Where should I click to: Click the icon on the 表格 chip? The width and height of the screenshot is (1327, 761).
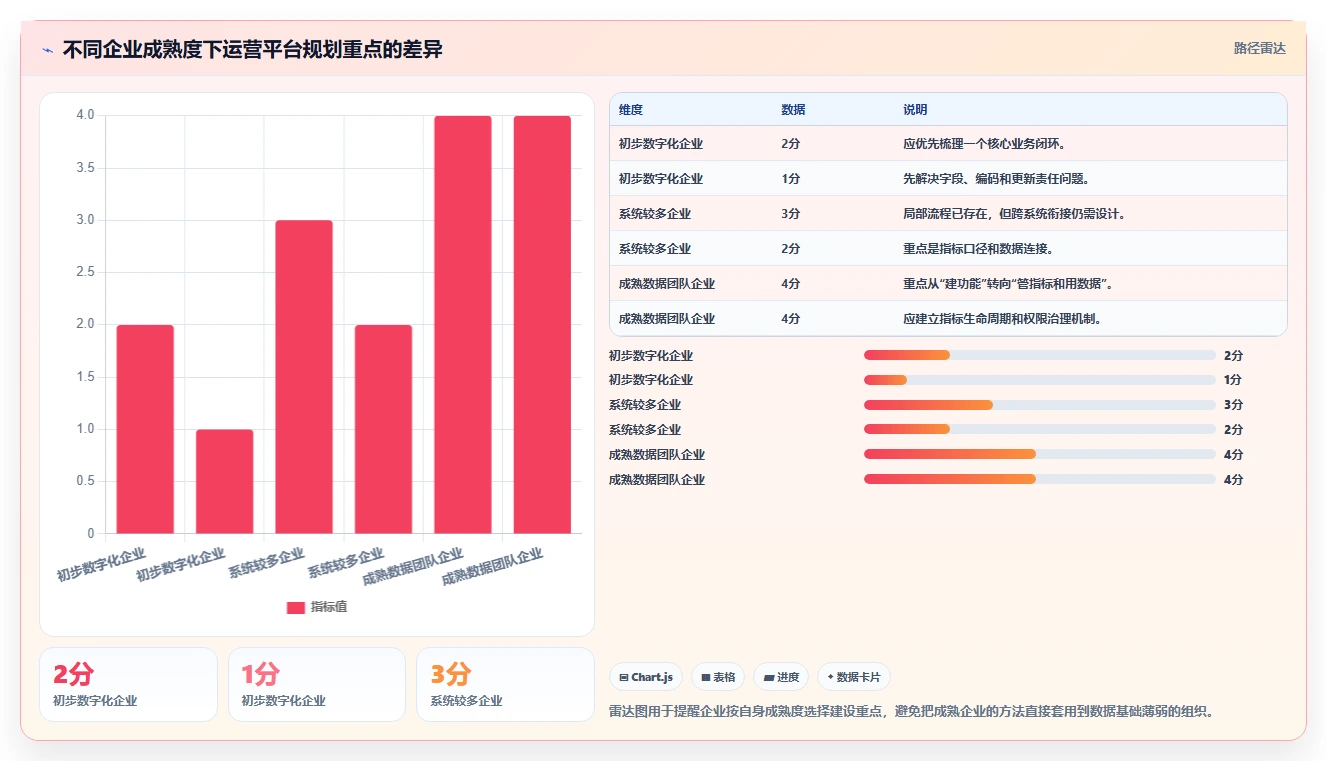(706, 677)
